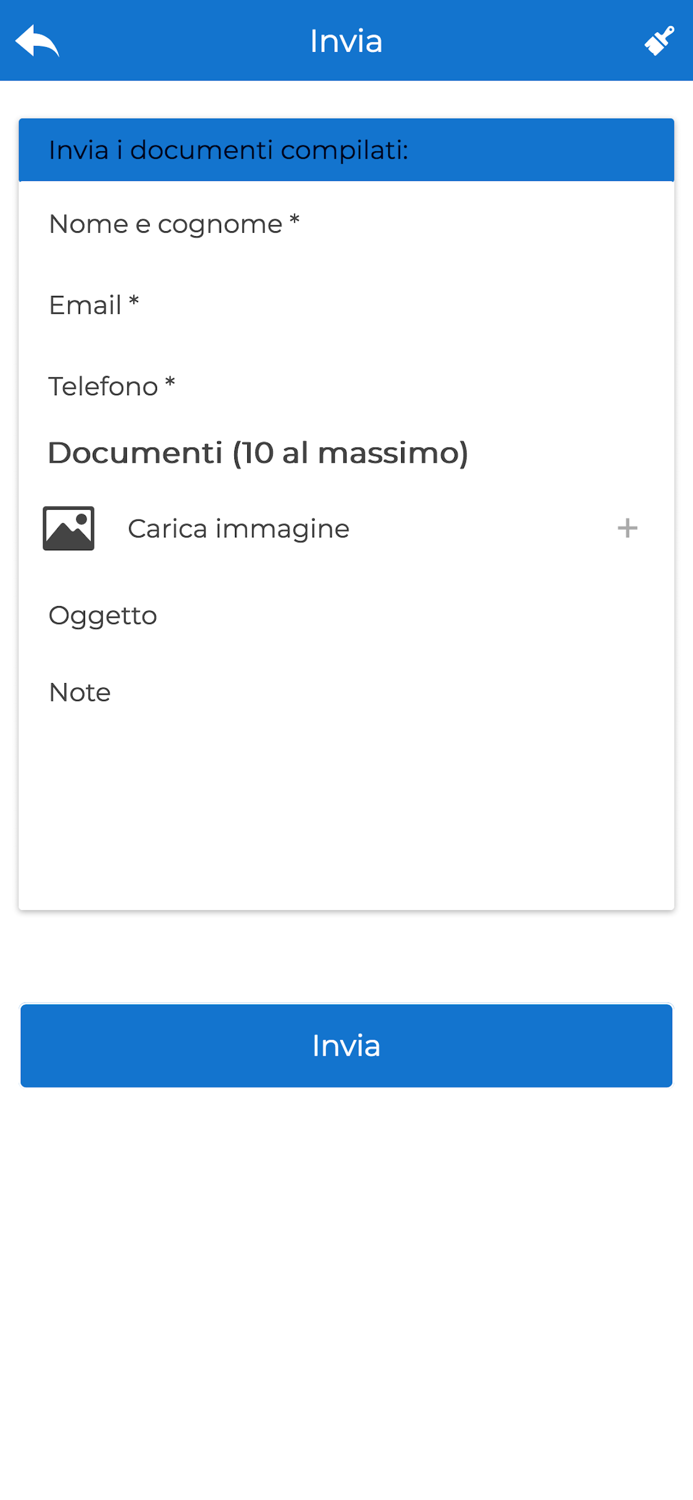Click the image icon beside Carica immagine
Screen dimensions: 693x1500
point(67,527)
